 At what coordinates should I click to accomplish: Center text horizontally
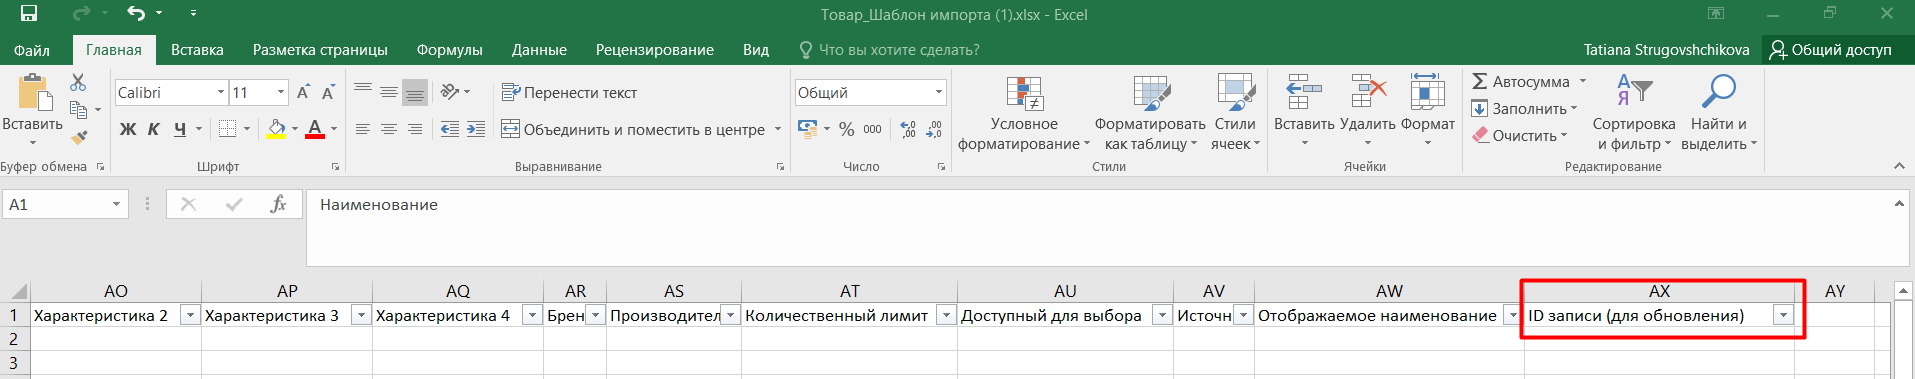click(x=389, y=129)
